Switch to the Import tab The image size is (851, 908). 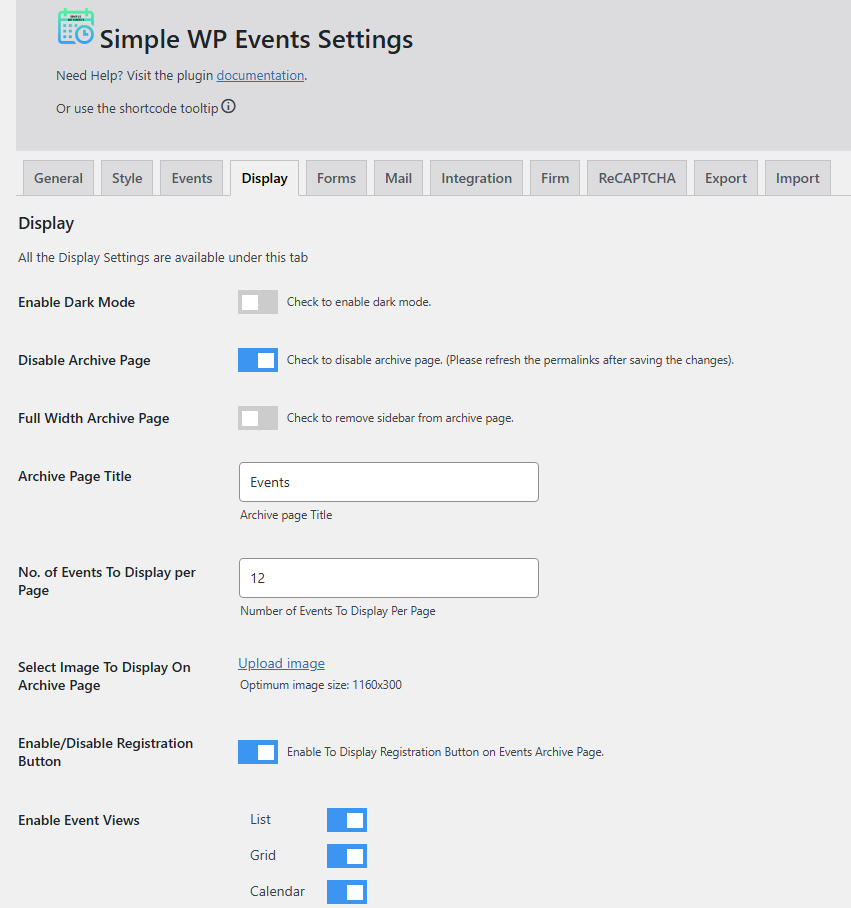(x=798, y=178)
